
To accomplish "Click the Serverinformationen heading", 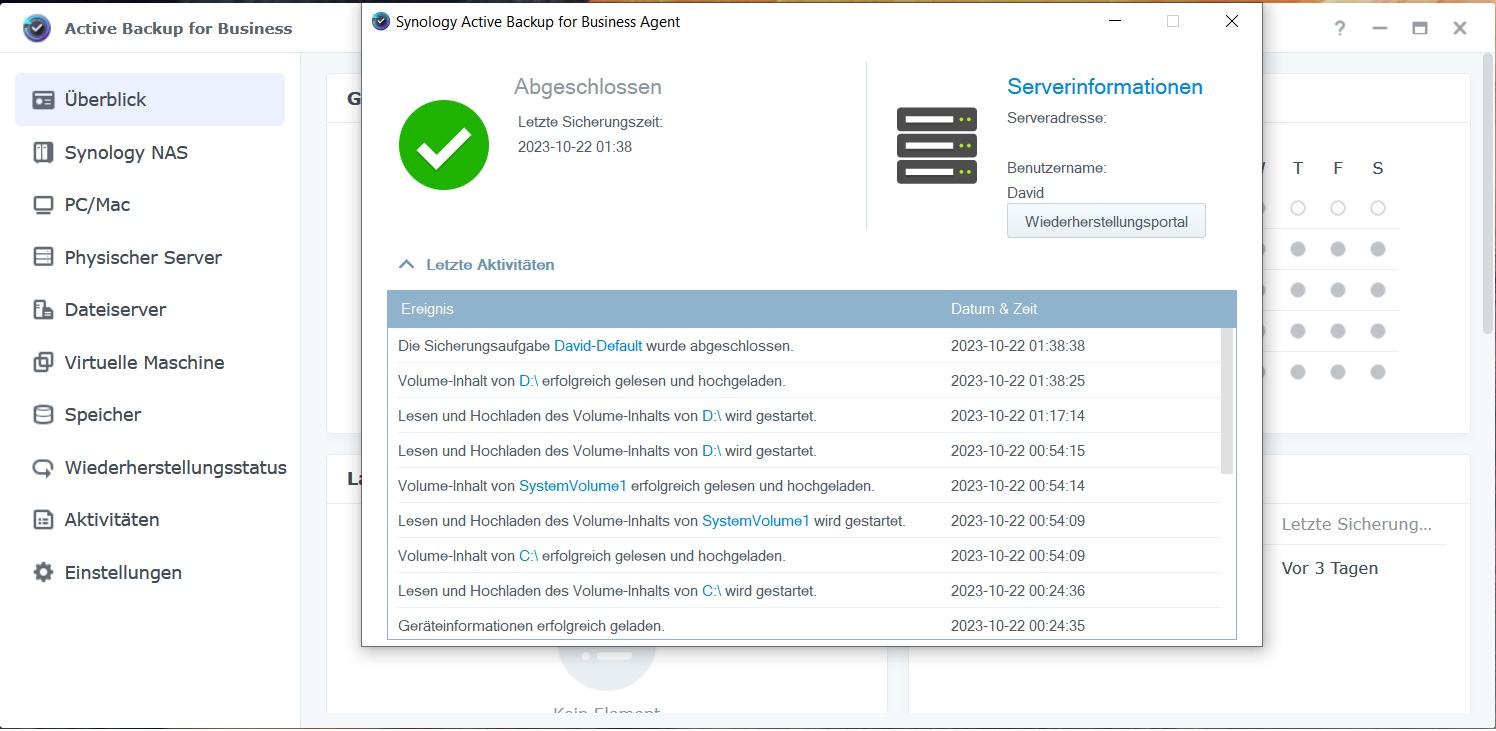I will 1105,87.
